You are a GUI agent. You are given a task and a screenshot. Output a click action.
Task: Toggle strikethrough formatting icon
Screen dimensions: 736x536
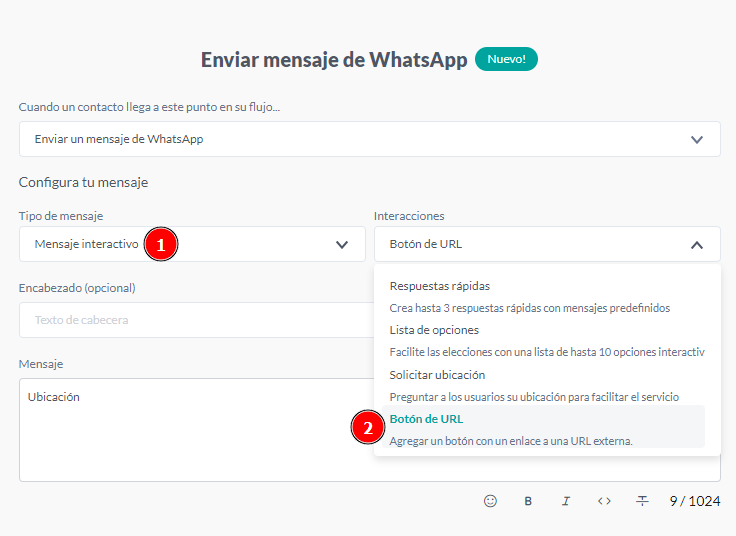tap(642, 501)
